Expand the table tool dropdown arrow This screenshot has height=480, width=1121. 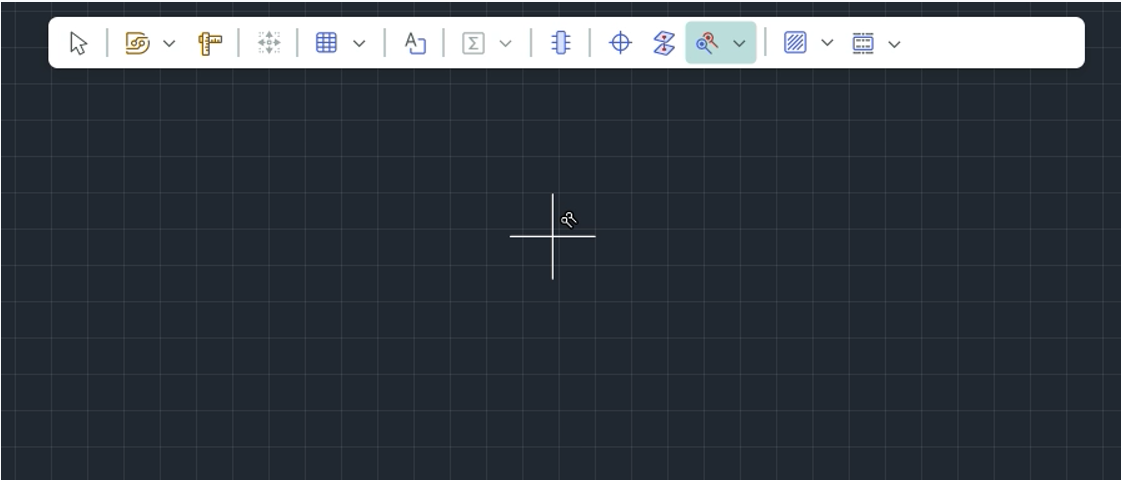360,44
